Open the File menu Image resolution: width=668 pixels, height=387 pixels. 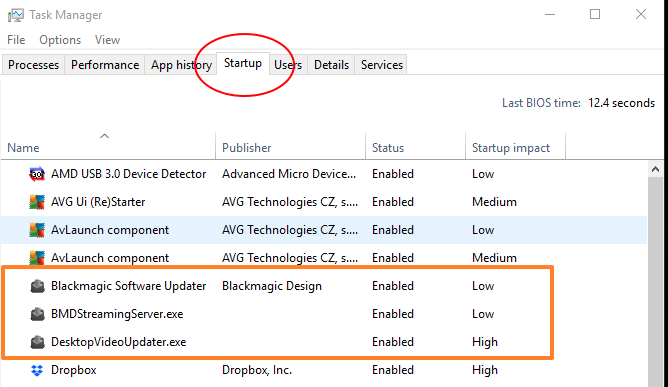coord(16,40)
